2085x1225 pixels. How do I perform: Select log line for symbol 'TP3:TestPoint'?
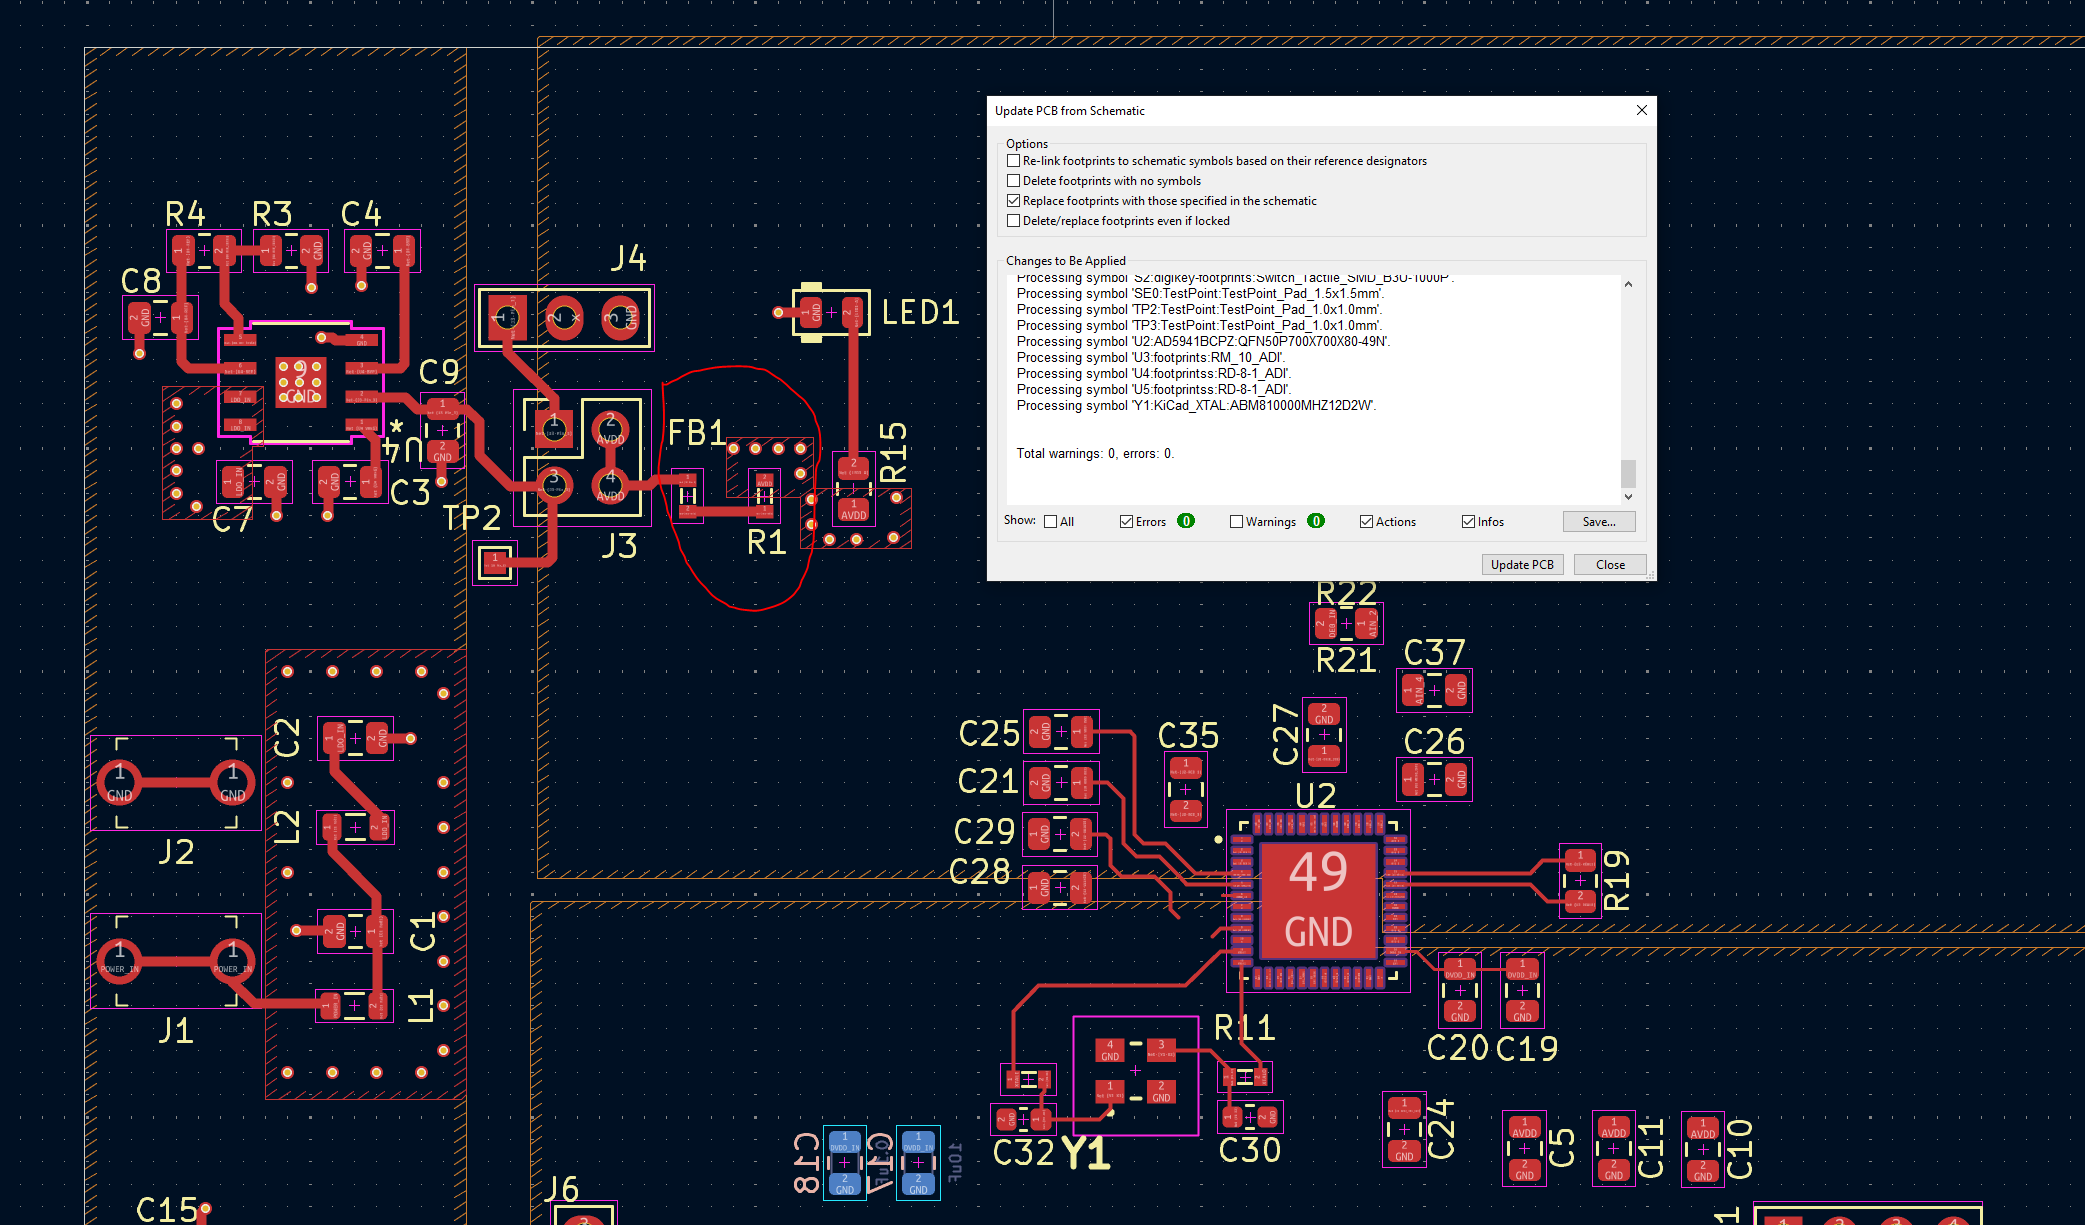(1199, 326)
